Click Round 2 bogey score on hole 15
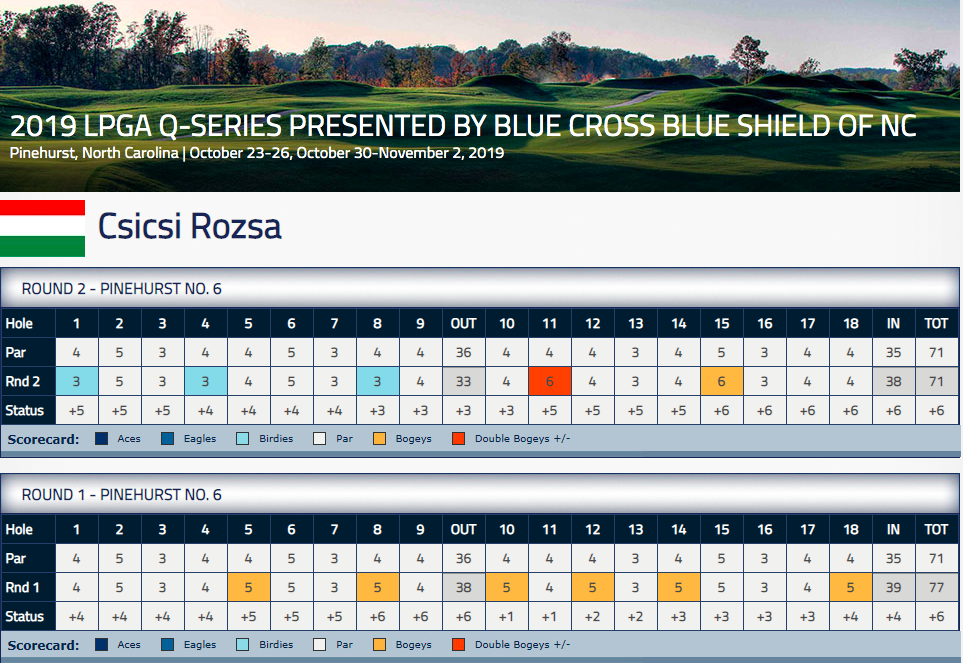This screenshot has height=663, width=963. [722, 381]
